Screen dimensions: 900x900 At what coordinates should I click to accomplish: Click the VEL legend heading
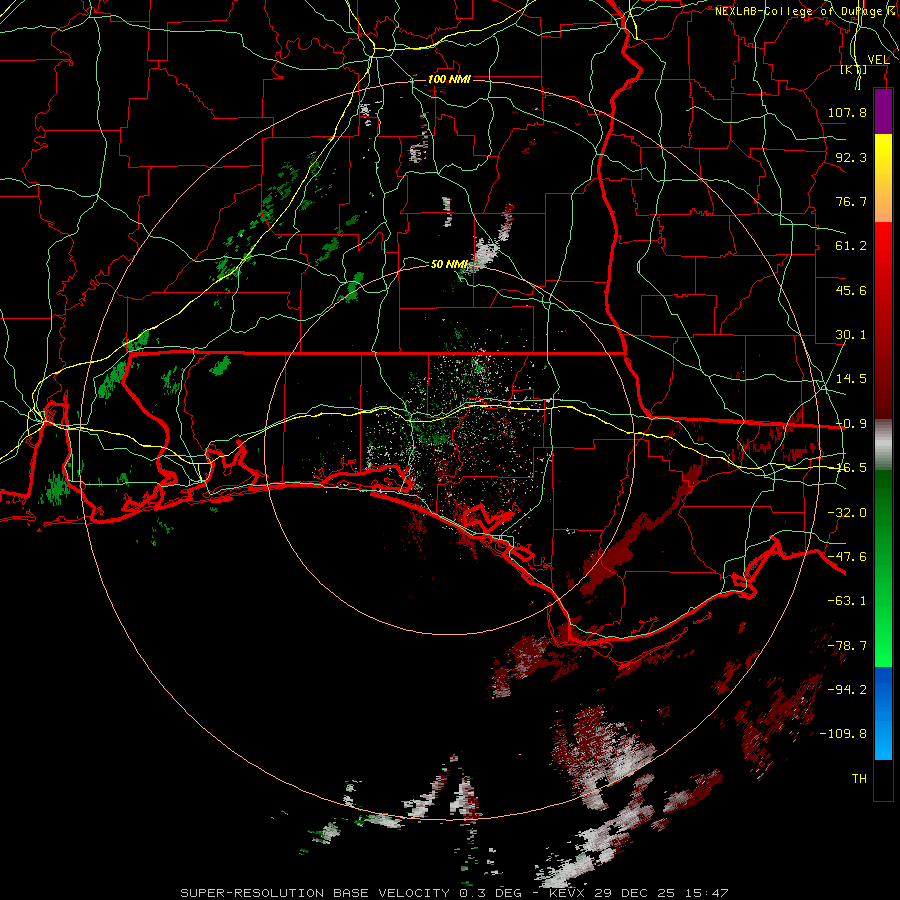click(878, 59)
